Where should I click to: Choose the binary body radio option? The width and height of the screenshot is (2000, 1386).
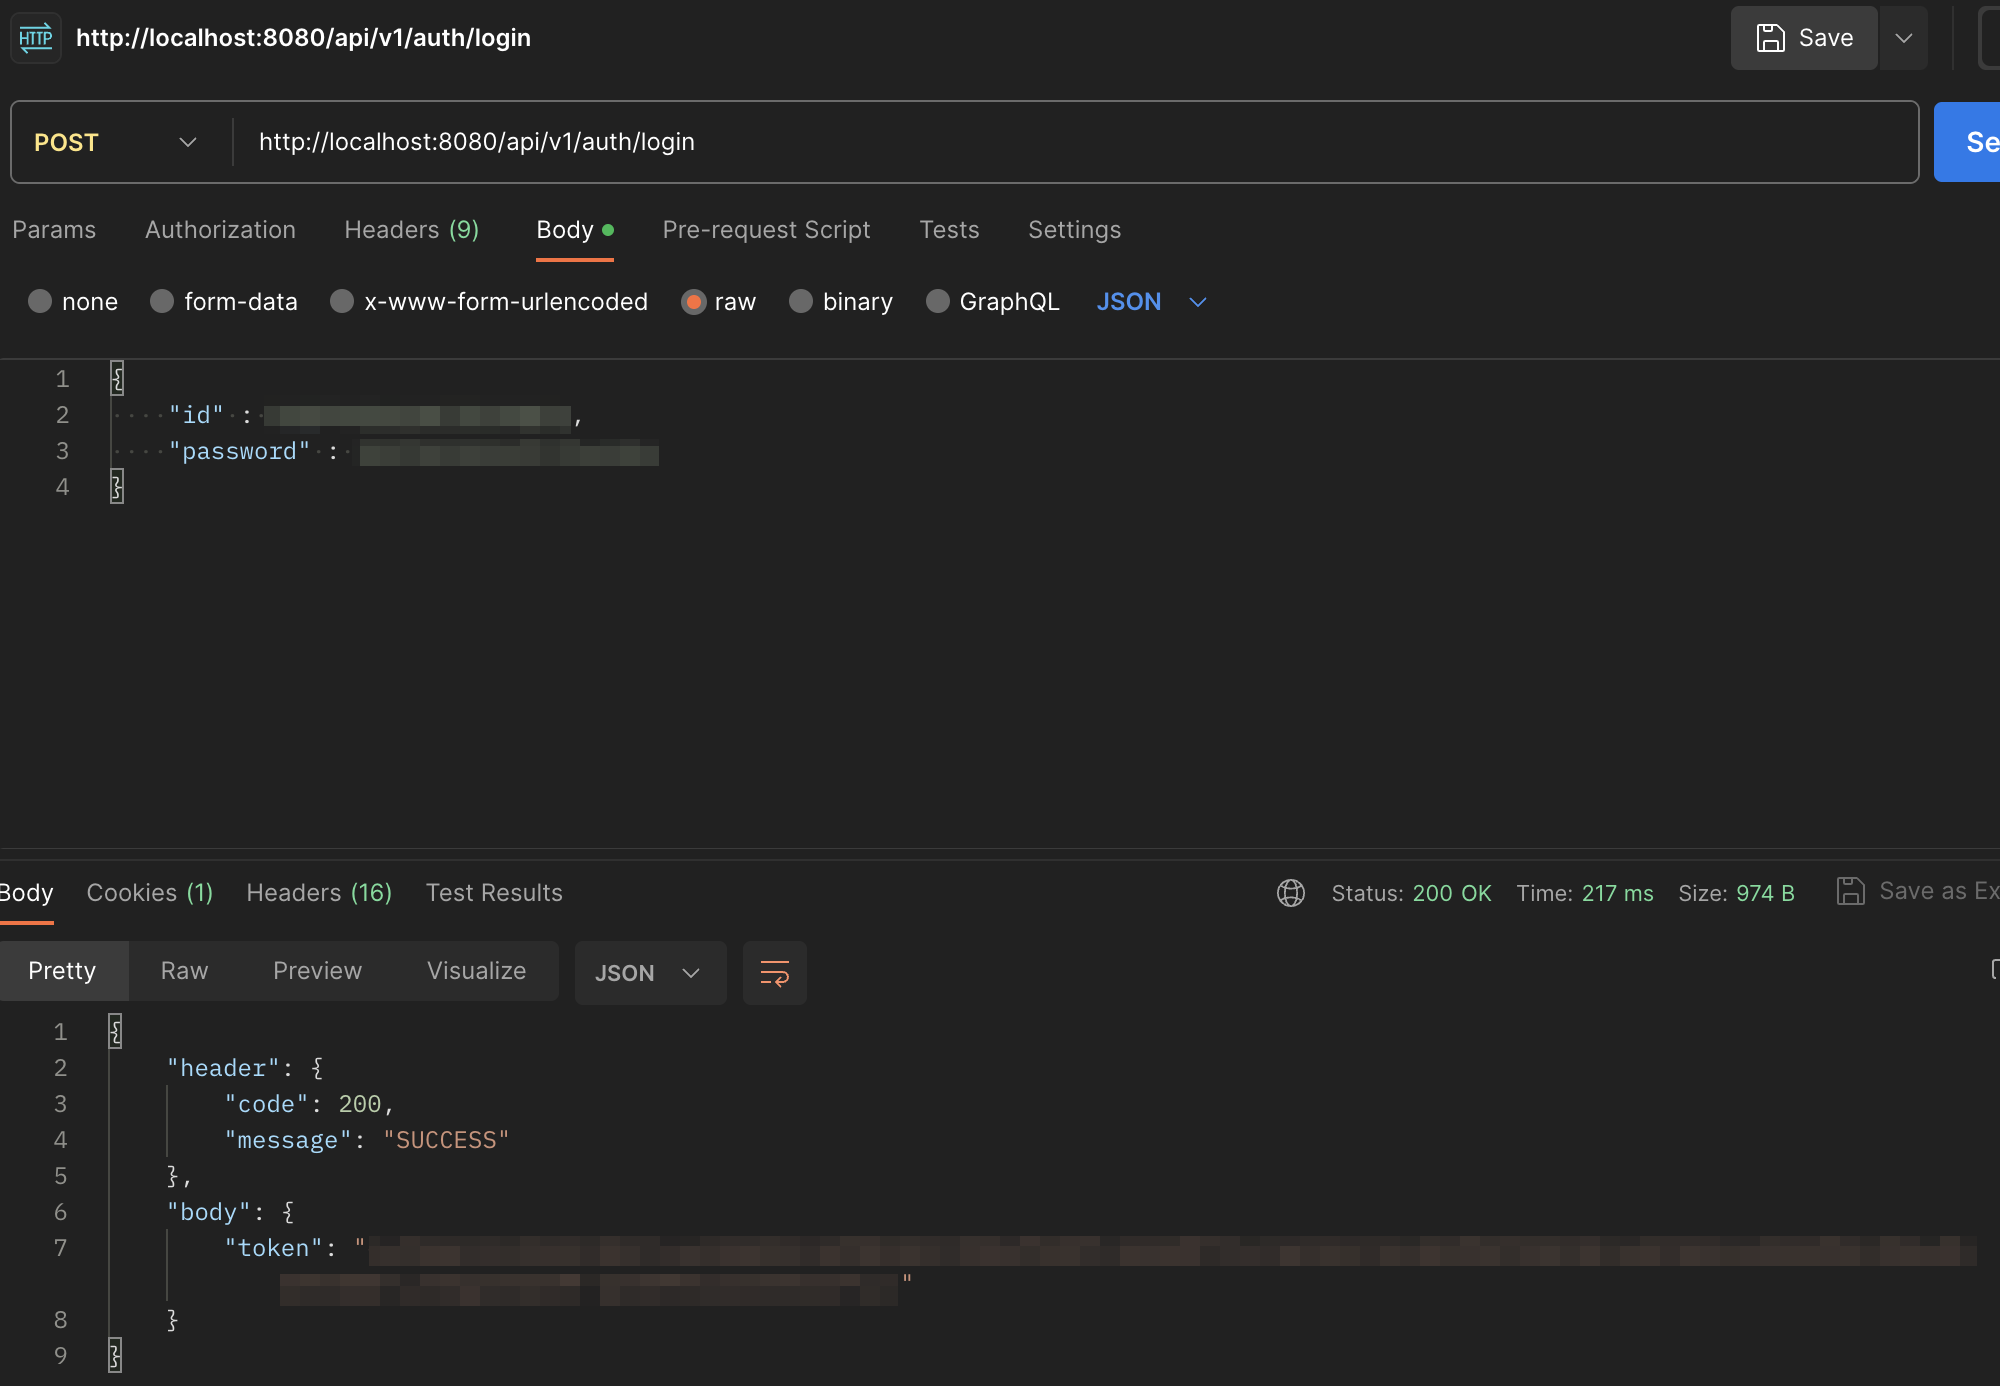click(801, 302)
